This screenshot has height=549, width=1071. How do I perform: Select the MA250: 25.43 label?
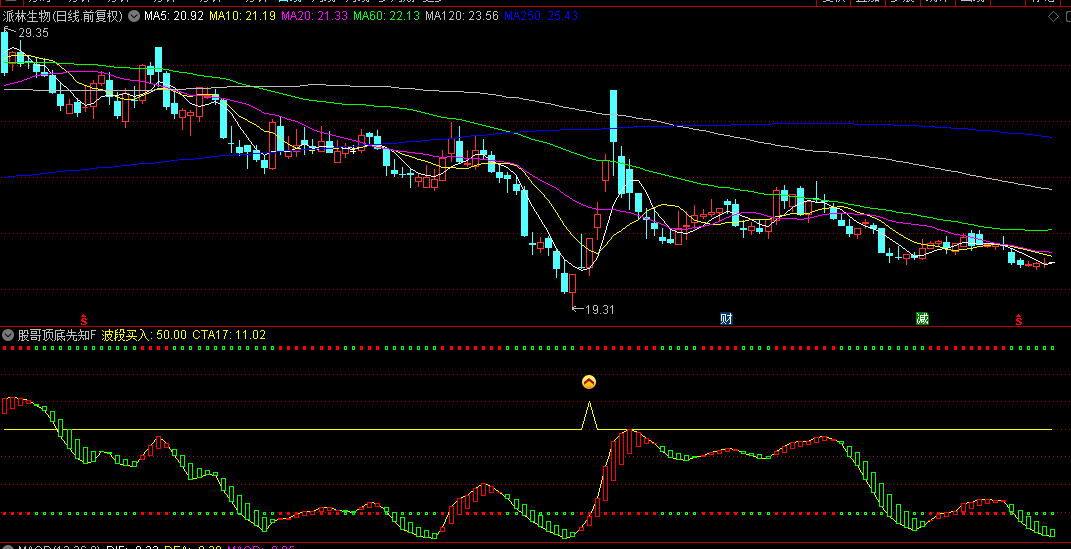[541, 16]
